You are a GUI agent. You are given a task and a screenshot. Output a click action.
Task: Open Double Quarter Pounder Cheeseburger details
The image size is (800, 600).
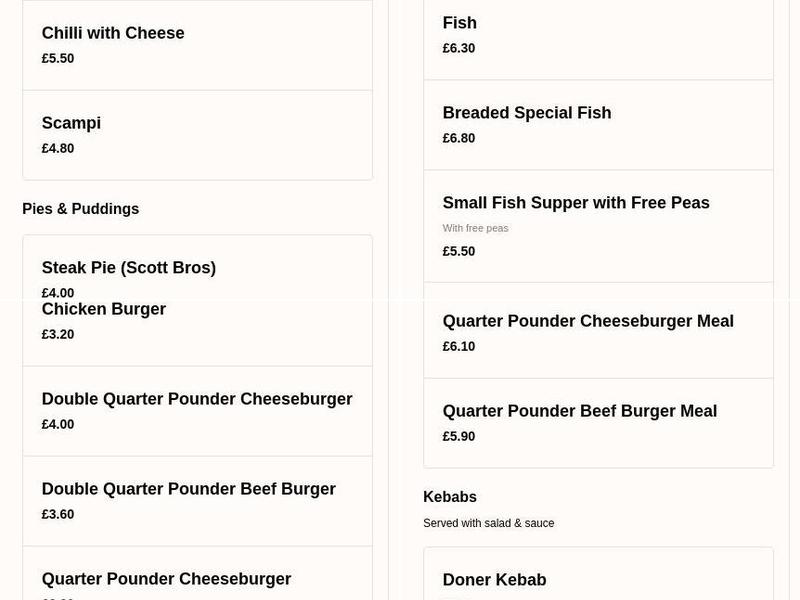[197, 399]
